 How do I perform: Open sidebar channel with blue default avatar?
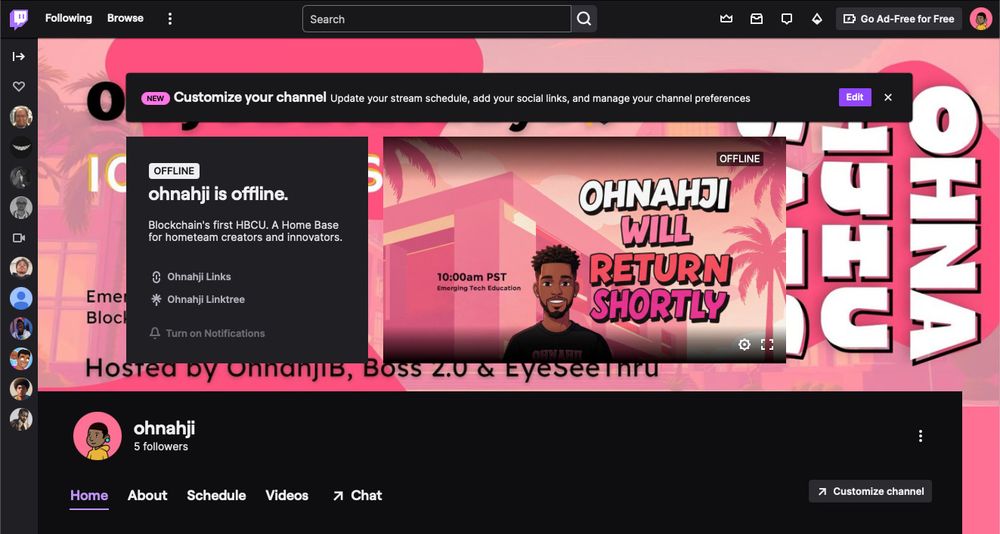click(x=21, y=298)
